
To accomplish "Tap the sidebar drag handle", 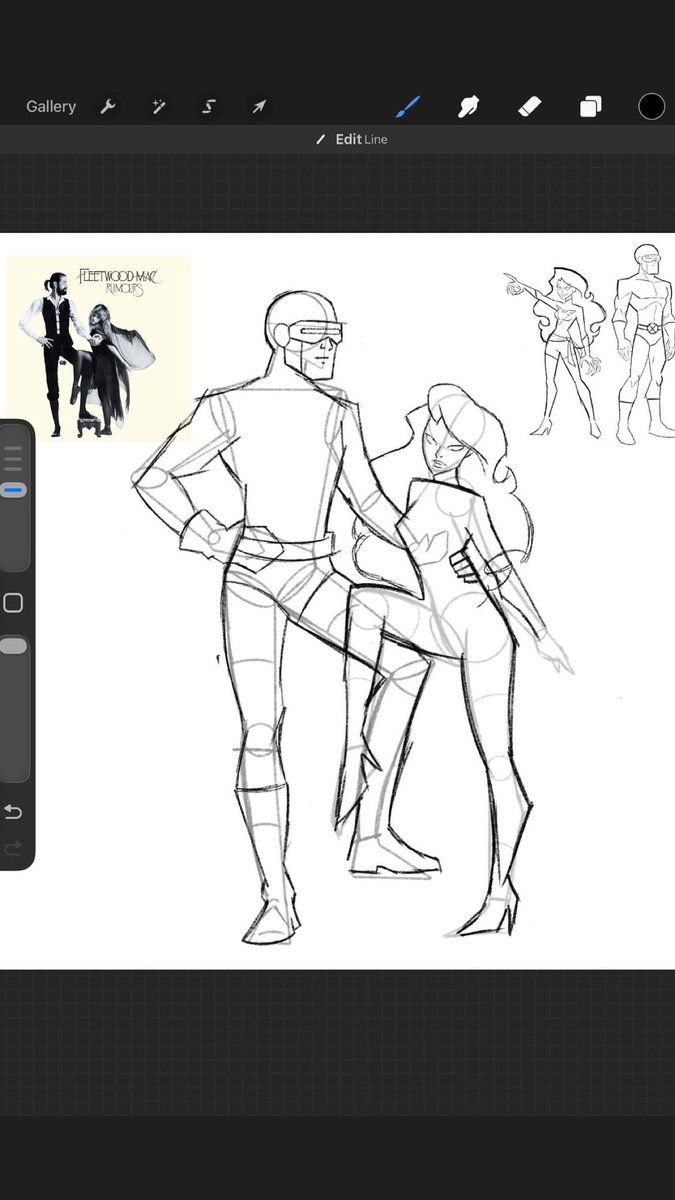I will pos(13,458).
